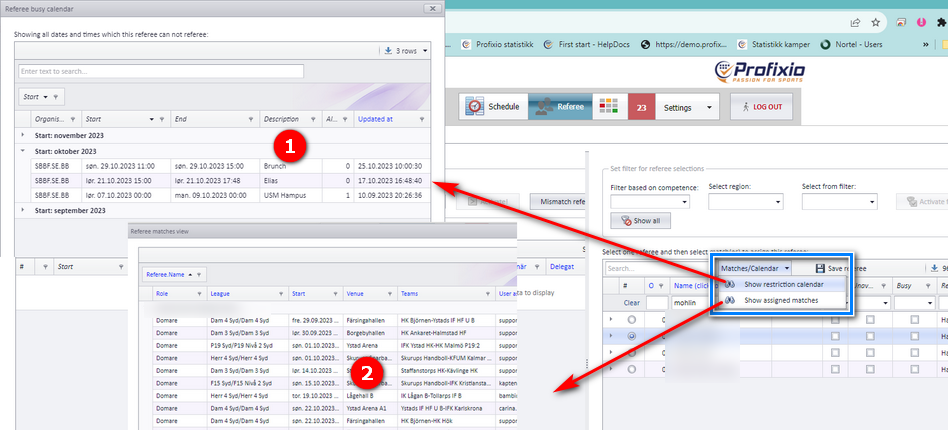
Task: Click the Save referee button
Action: (x=841, y=268)
